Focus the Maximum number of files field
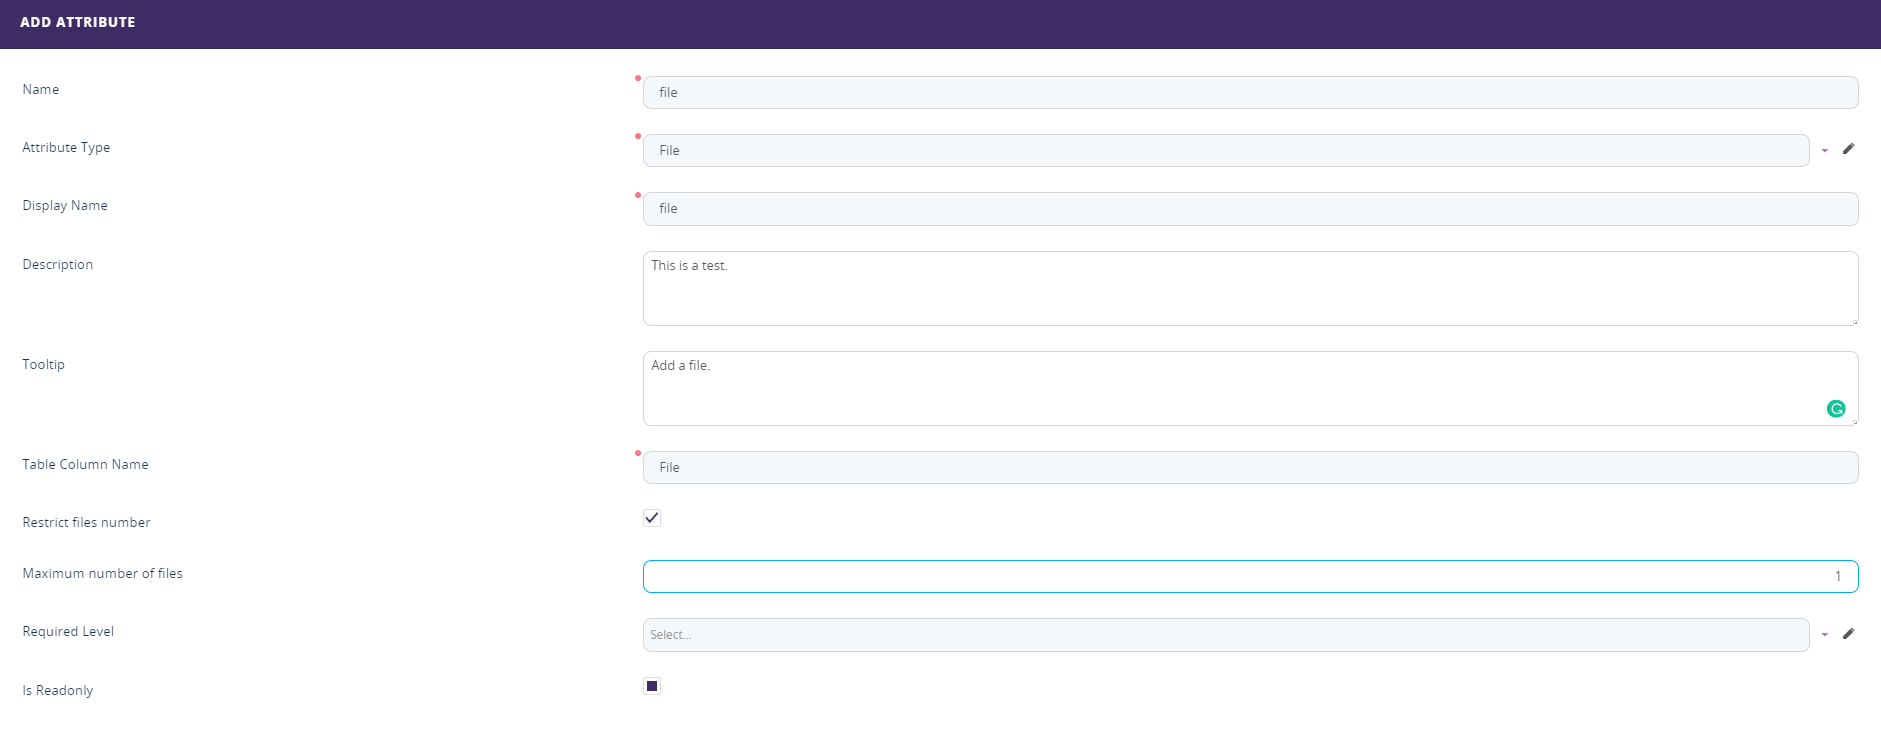The image size is (1881, 731). coord(1250,576)
